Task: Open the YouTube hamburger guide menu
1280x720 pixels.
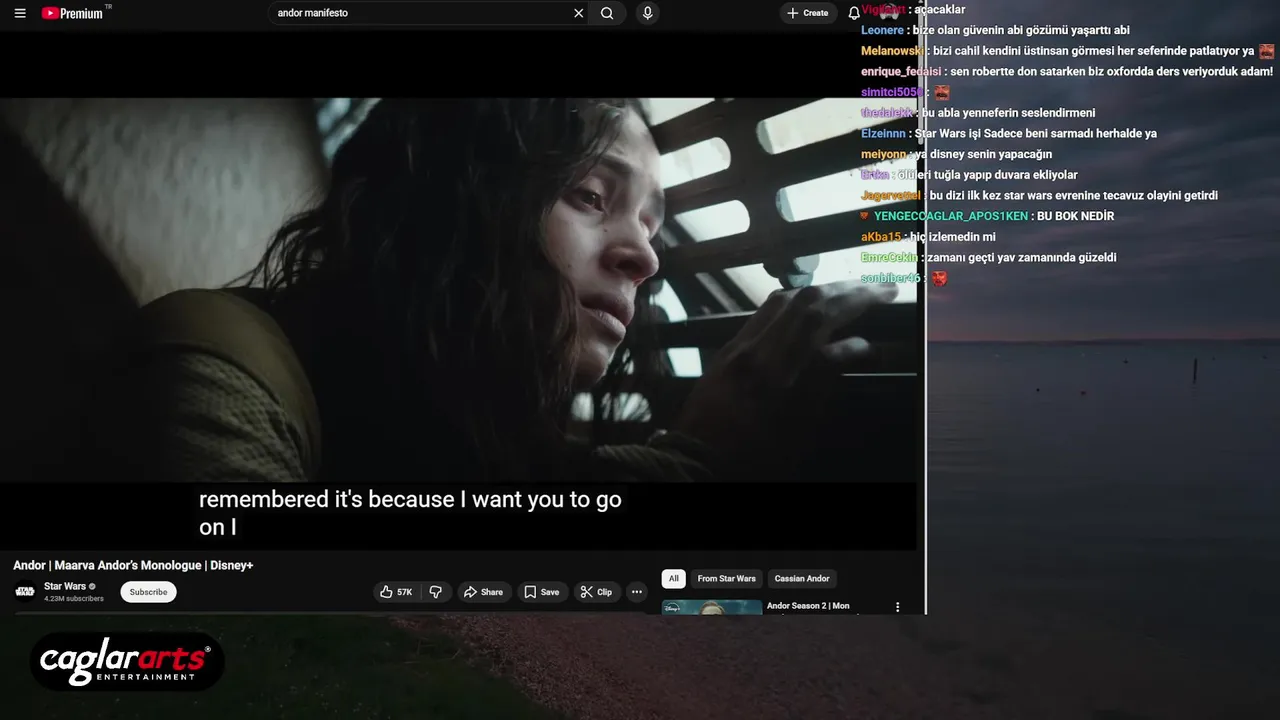Action: click(x=20, y=13)
